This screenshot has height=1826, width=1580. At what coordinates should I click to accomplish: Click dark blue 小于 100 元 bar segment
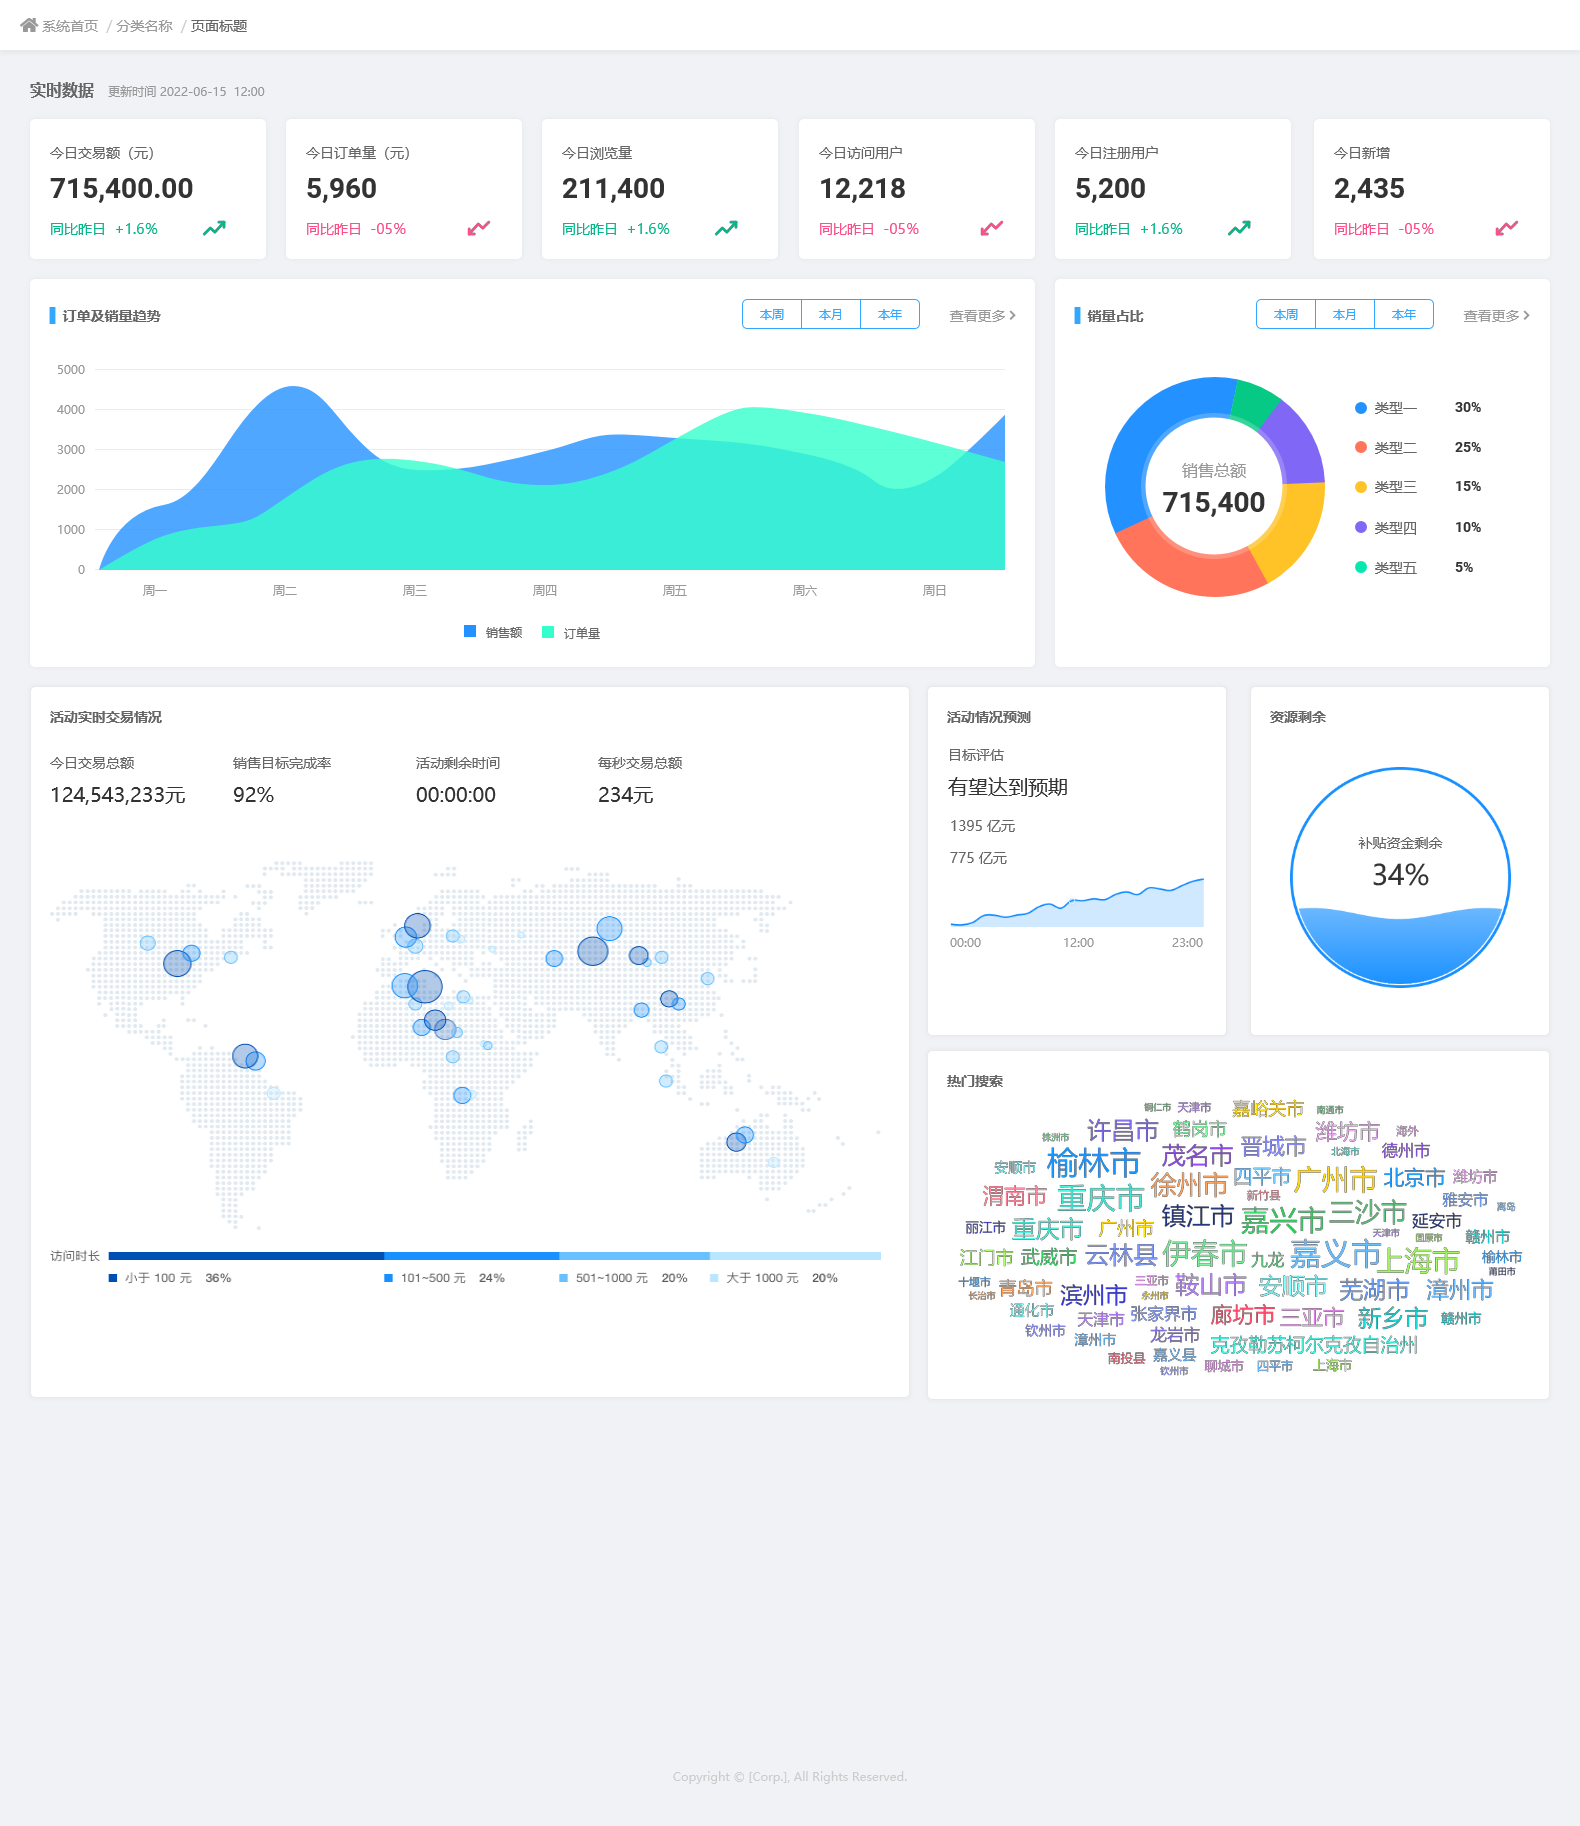click(x=246, y=1255)
